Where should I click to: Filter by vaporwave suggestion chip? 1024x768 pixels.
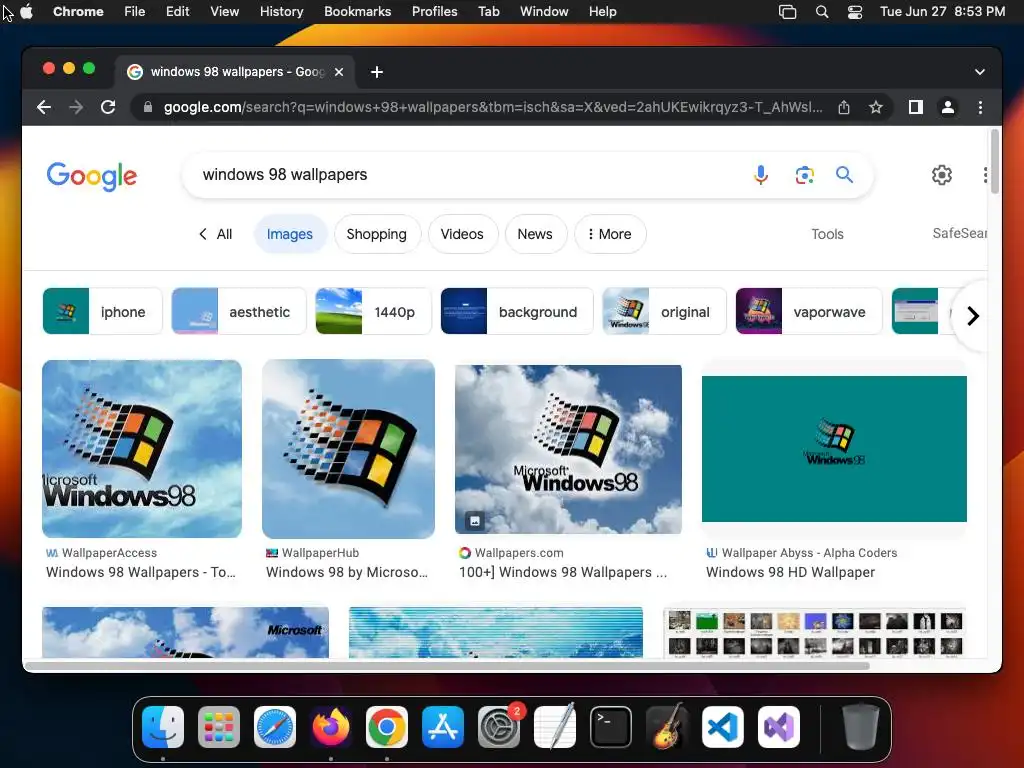[x=809, y=312]
